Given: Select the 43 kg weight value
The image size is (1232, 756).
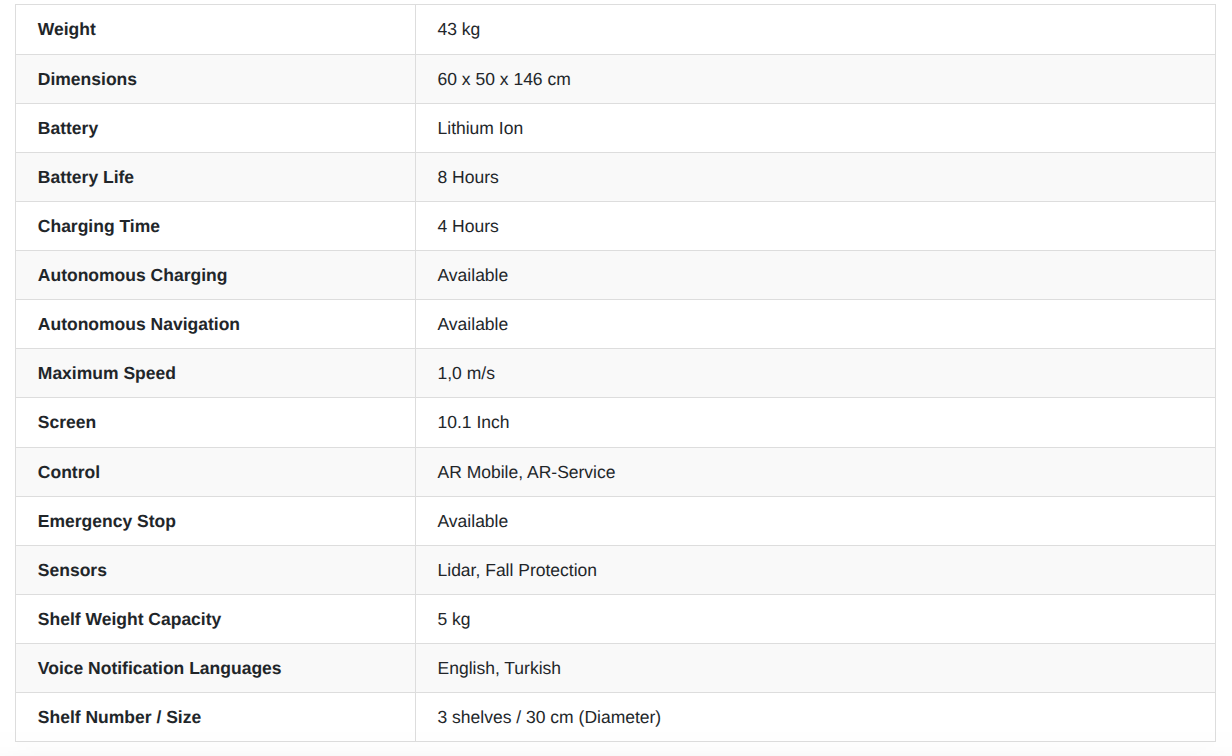Looking at the screenshot, I should tap(459, 30).
